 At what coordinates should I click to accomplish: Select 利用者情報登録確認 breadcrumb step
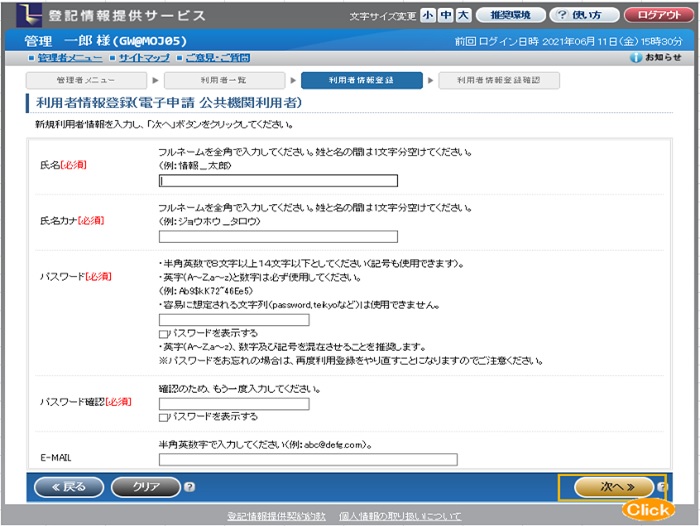499,80
